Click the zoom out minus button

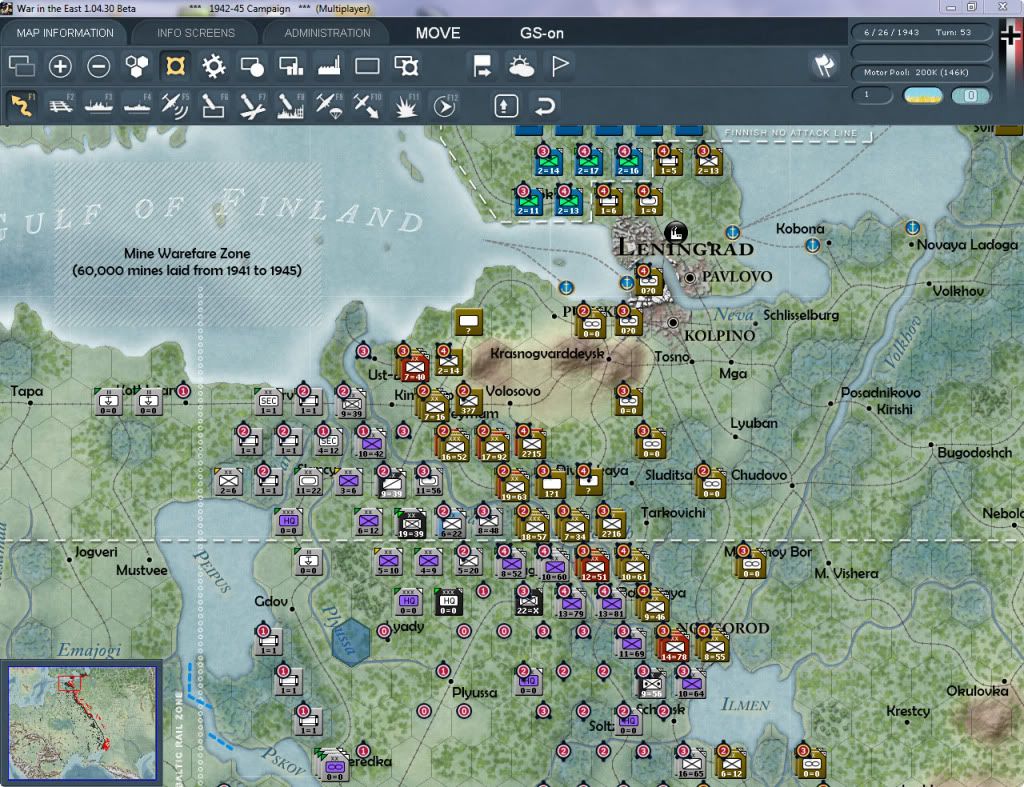99,66
